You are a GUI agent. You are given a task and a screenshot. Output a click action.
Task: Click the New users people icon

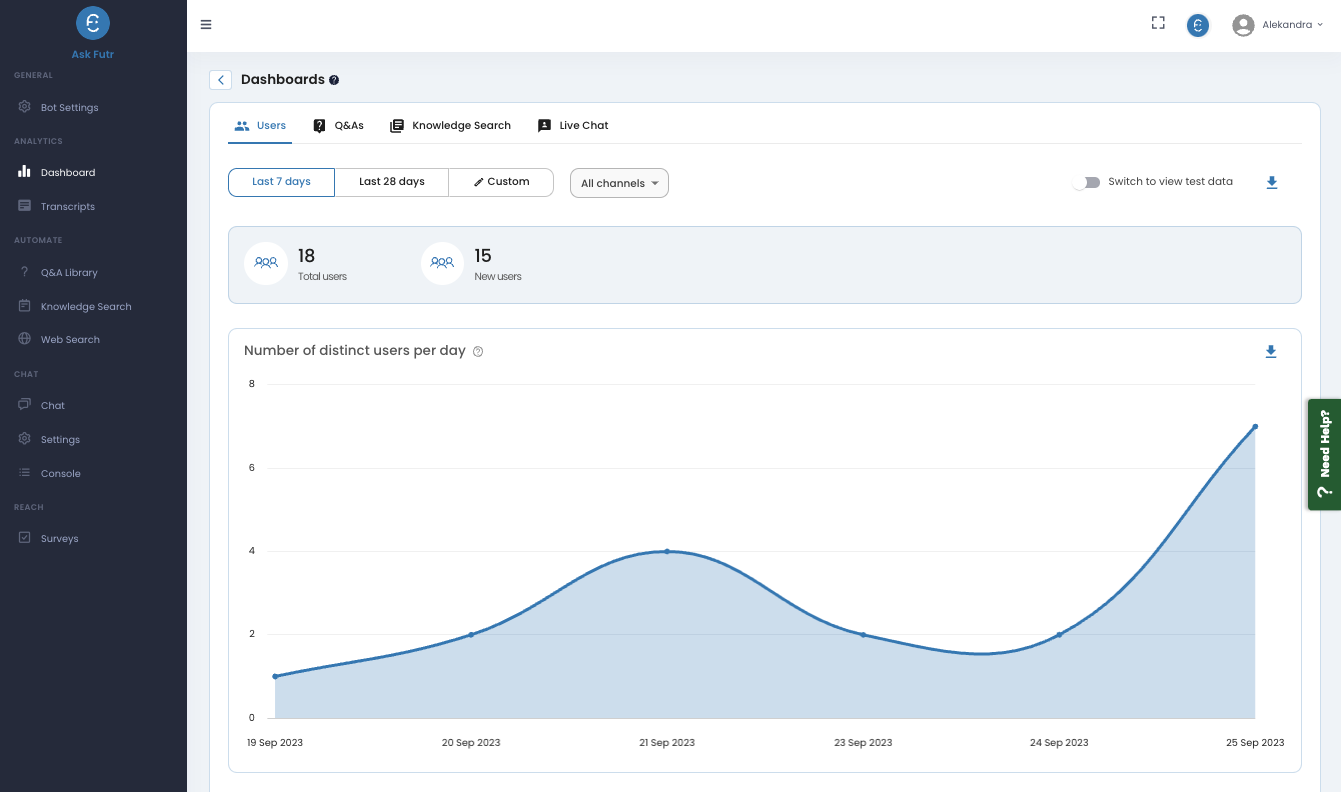(x=442, y=263)
